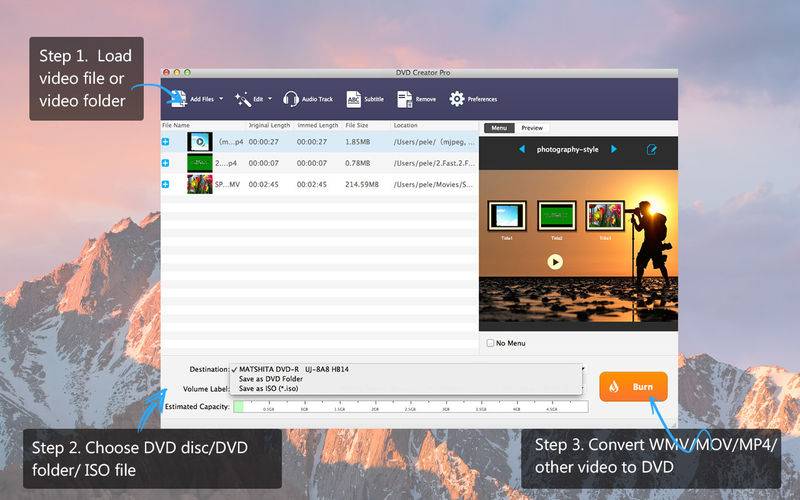This screenshot has height=500, width=800.
Task: Expand the first video row's plus icon
Action: [x=165, y=142]
